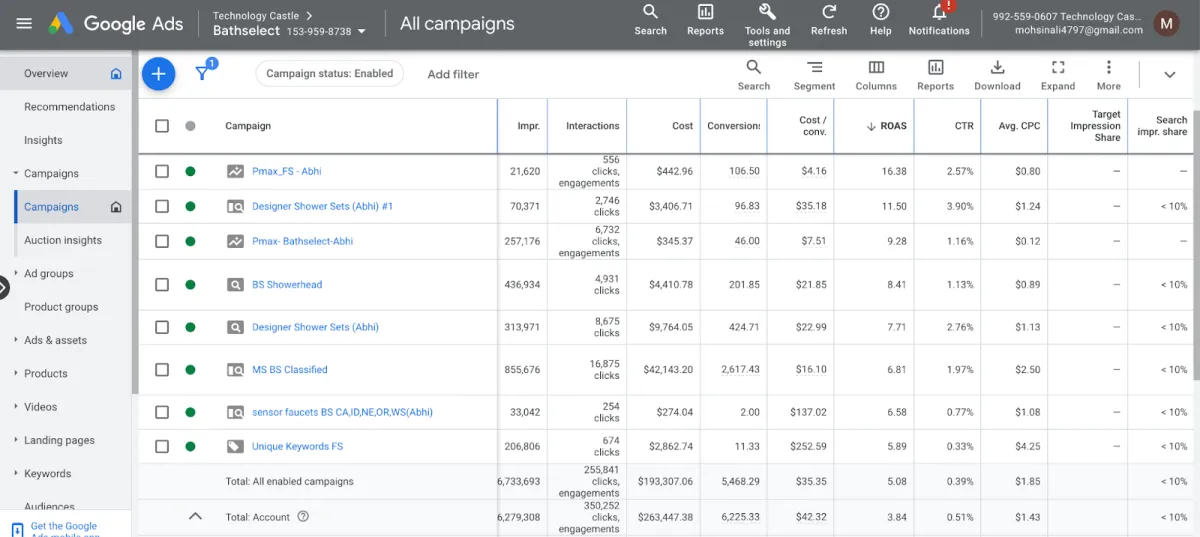Sort by ROAS column header

(x=893, y=126)
